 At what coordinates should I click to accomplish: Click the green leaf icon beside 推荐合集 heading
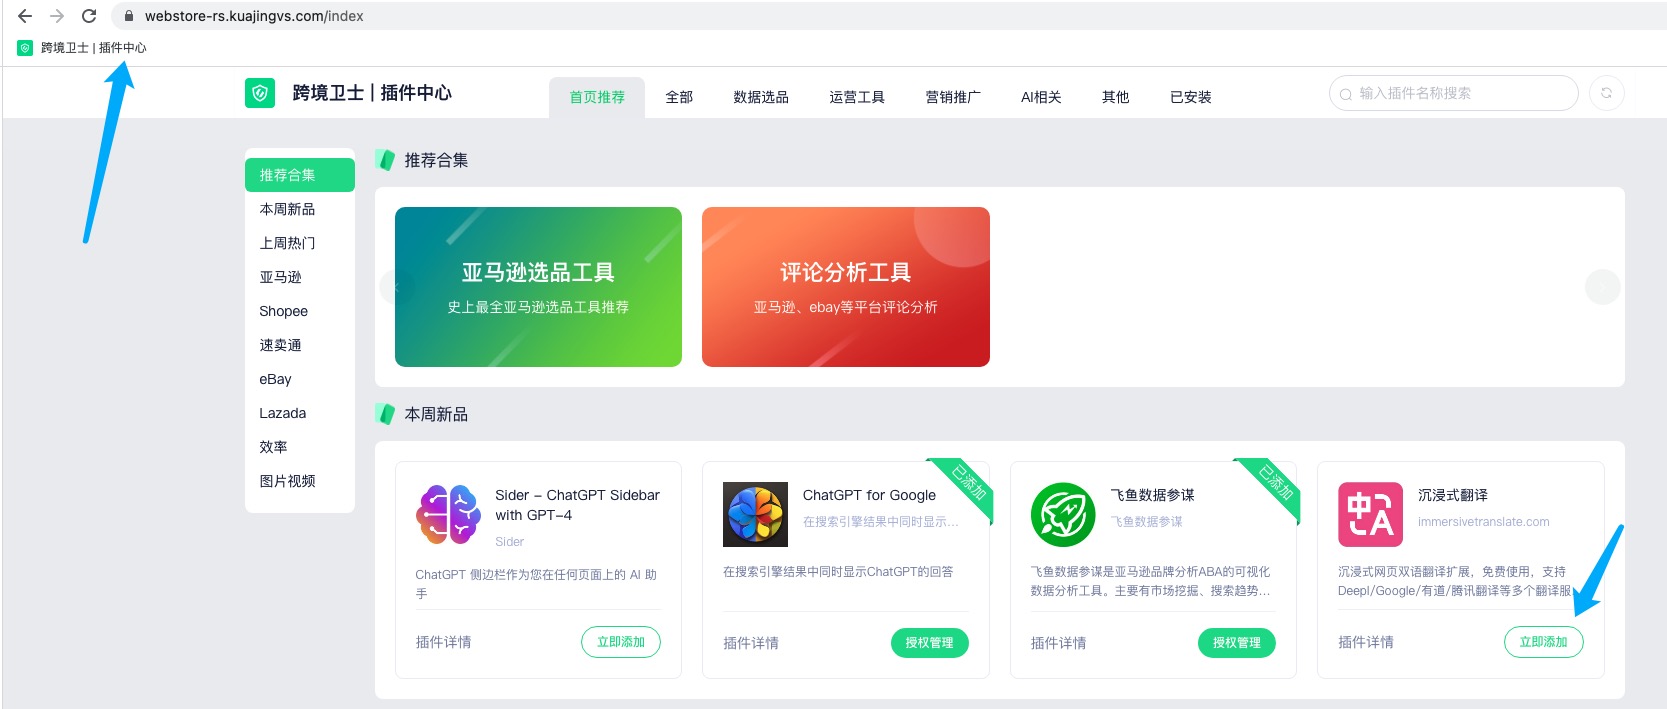(385, 160)
